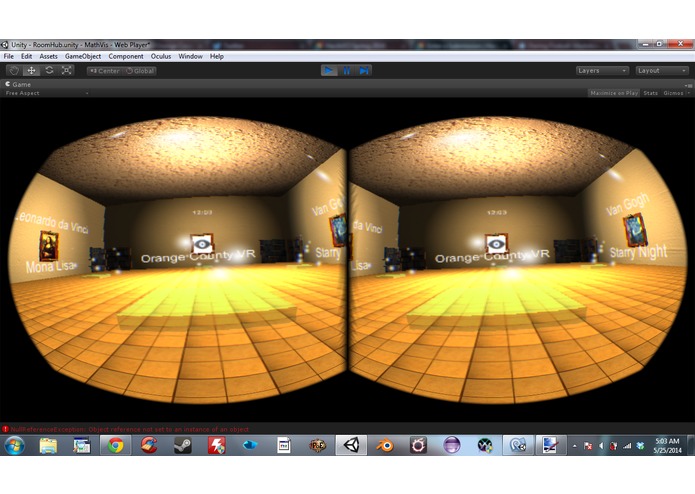The image size is (695, 494).
Task: Toggle the Stats overlay
Action: click(651, 93)
